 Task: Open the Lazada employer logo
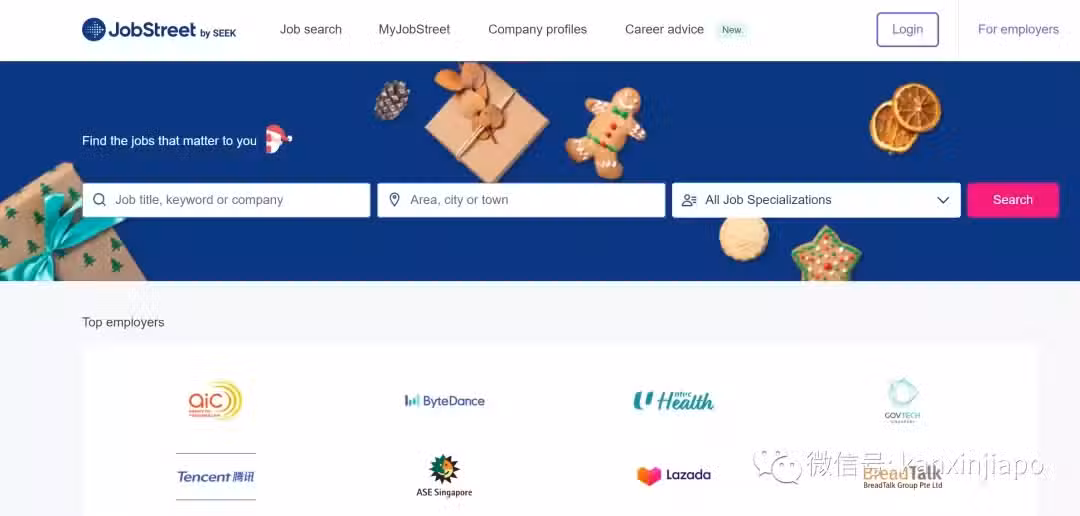(674, 475)
